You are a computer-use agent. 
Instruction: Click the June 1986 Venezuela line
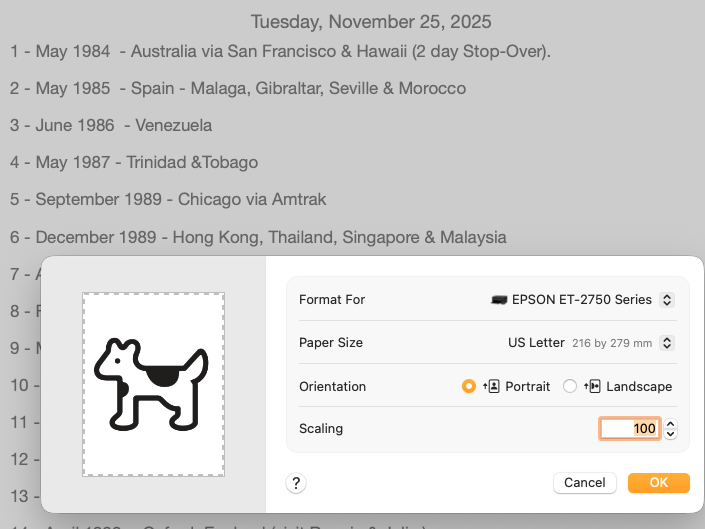tap(111, 125)
